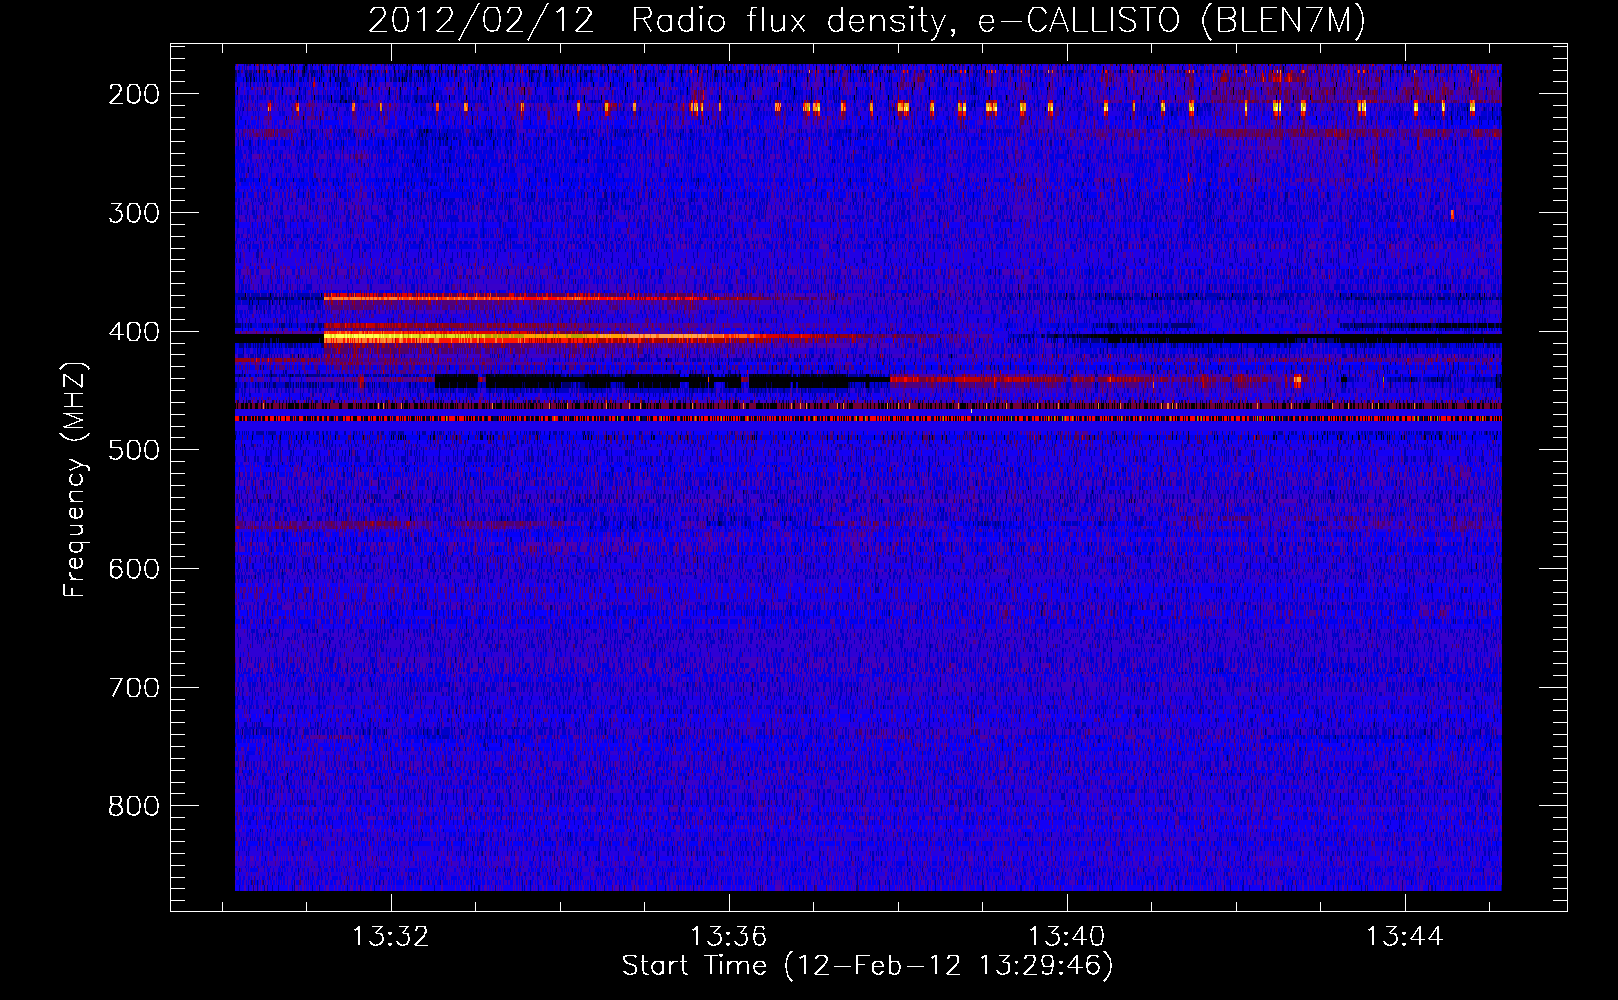Click the 600 frequency tick label

point(133,569)
